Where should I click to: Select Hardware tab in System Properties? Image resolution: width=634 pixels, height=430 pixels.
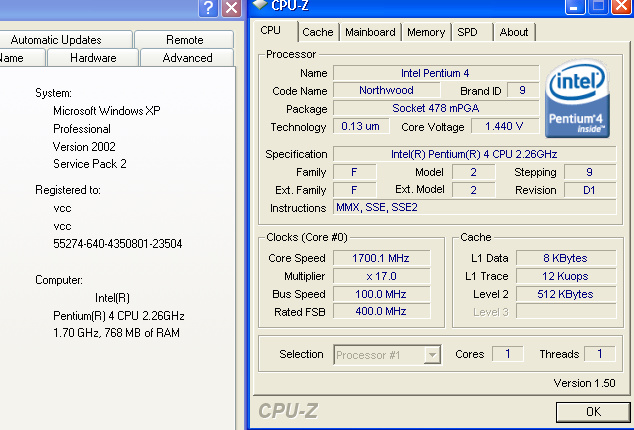pos(93,58)
